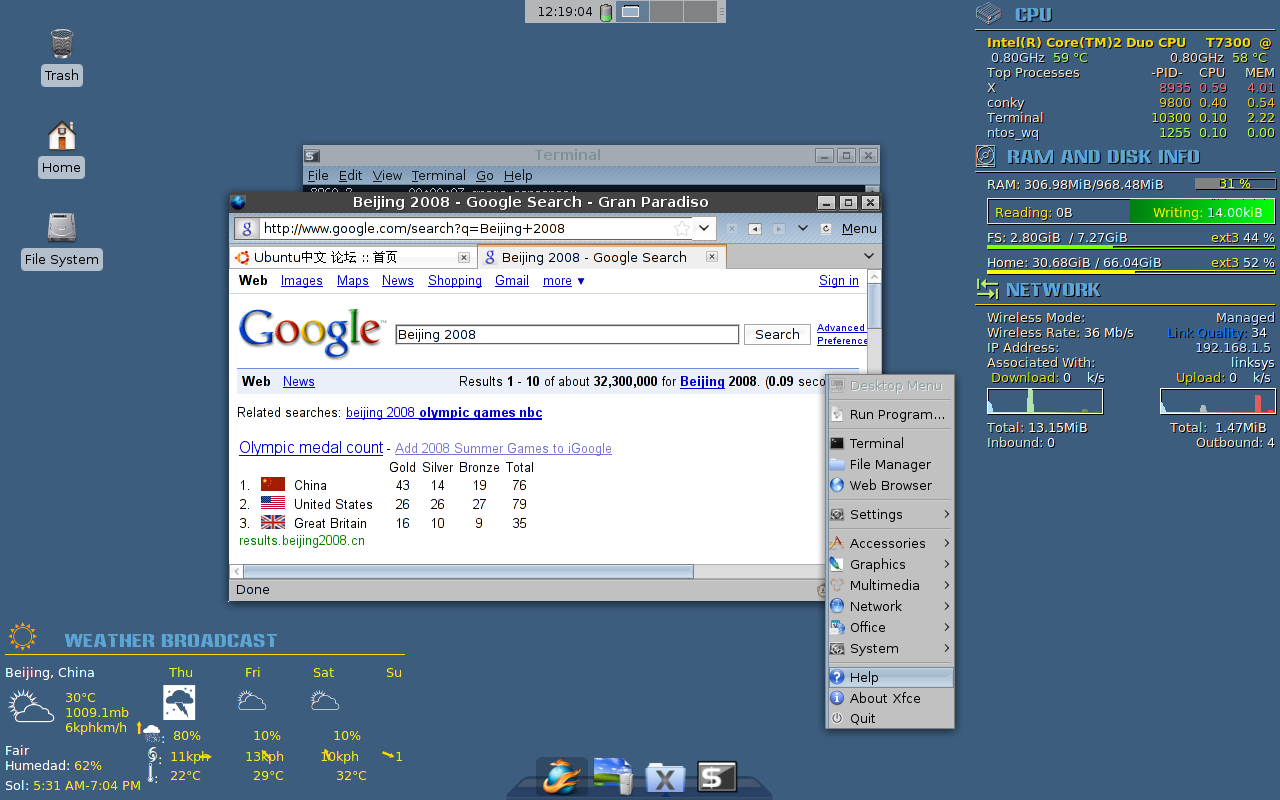Switch to the first workspace in pager
Screen dimensions: 1280x800
click(633, 12)
